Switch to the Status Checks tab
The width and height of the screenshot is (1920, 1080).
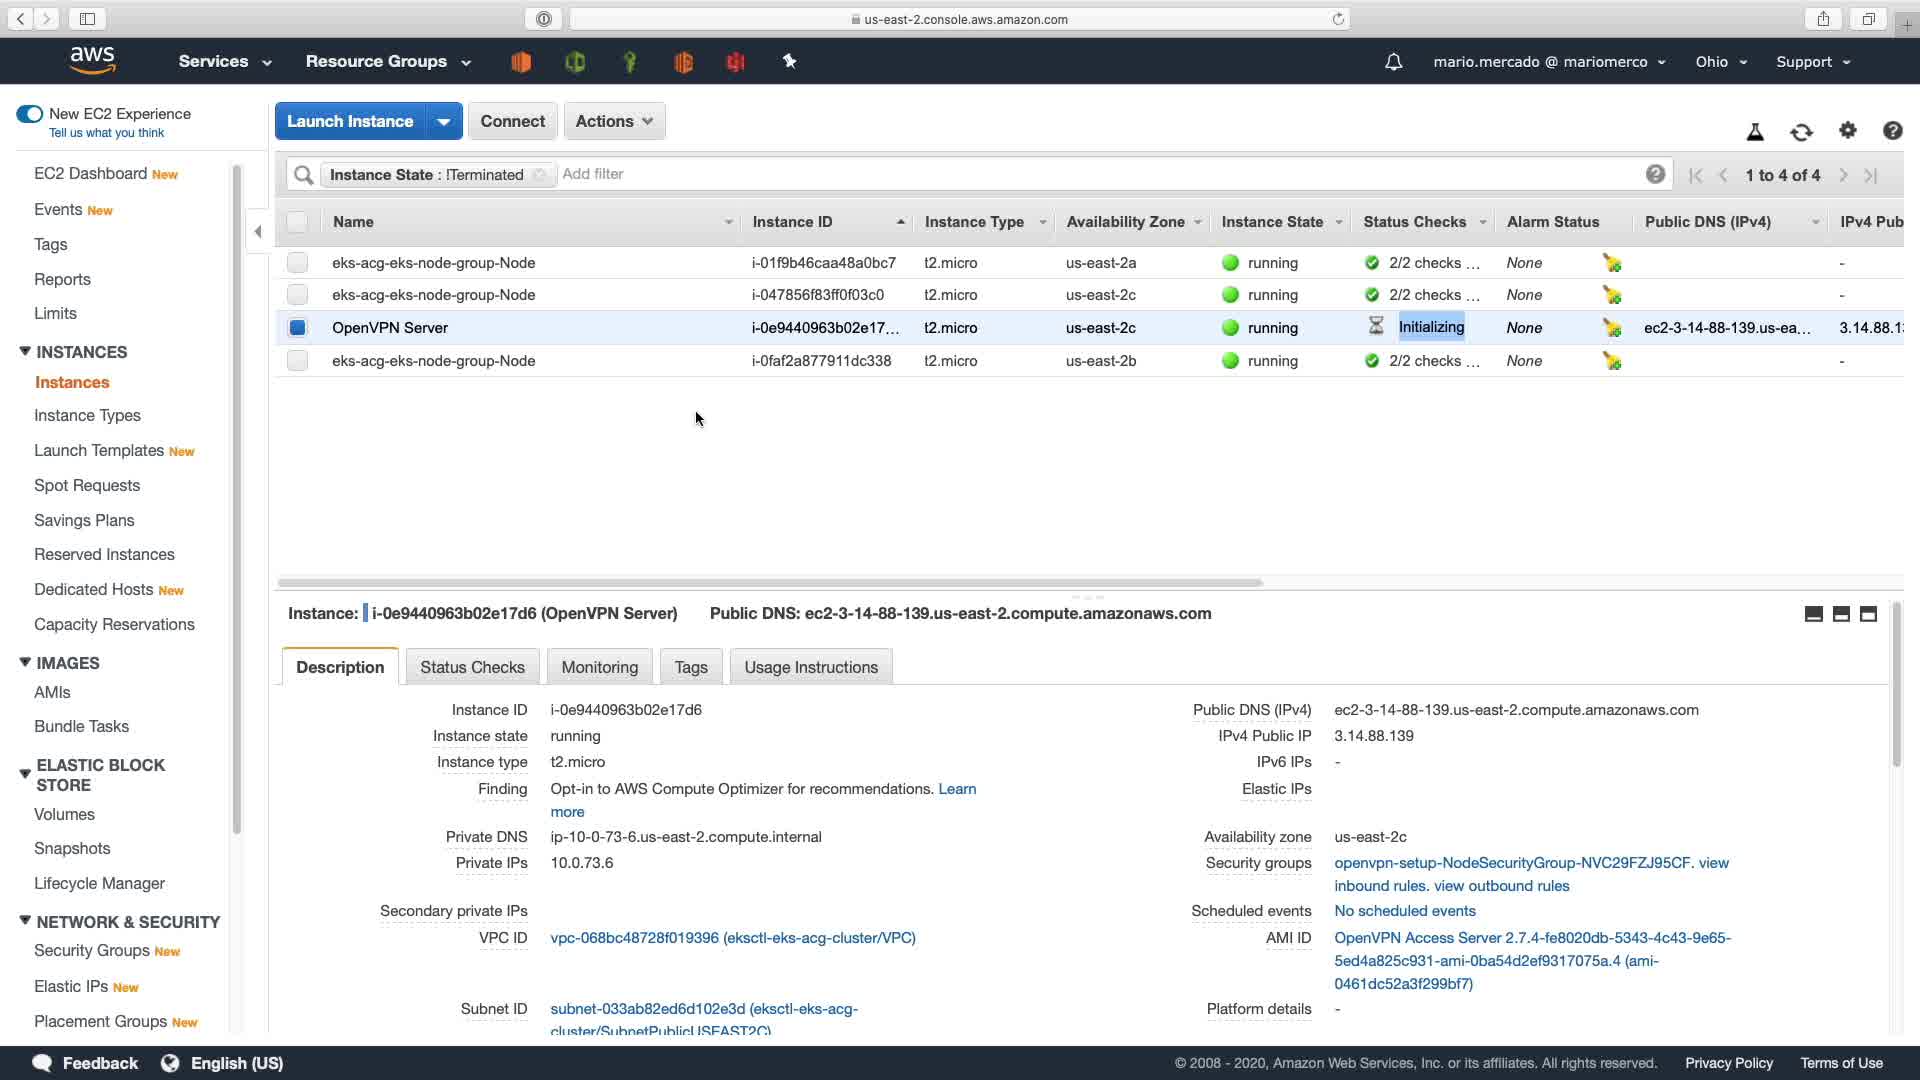(x=472, y=667)
